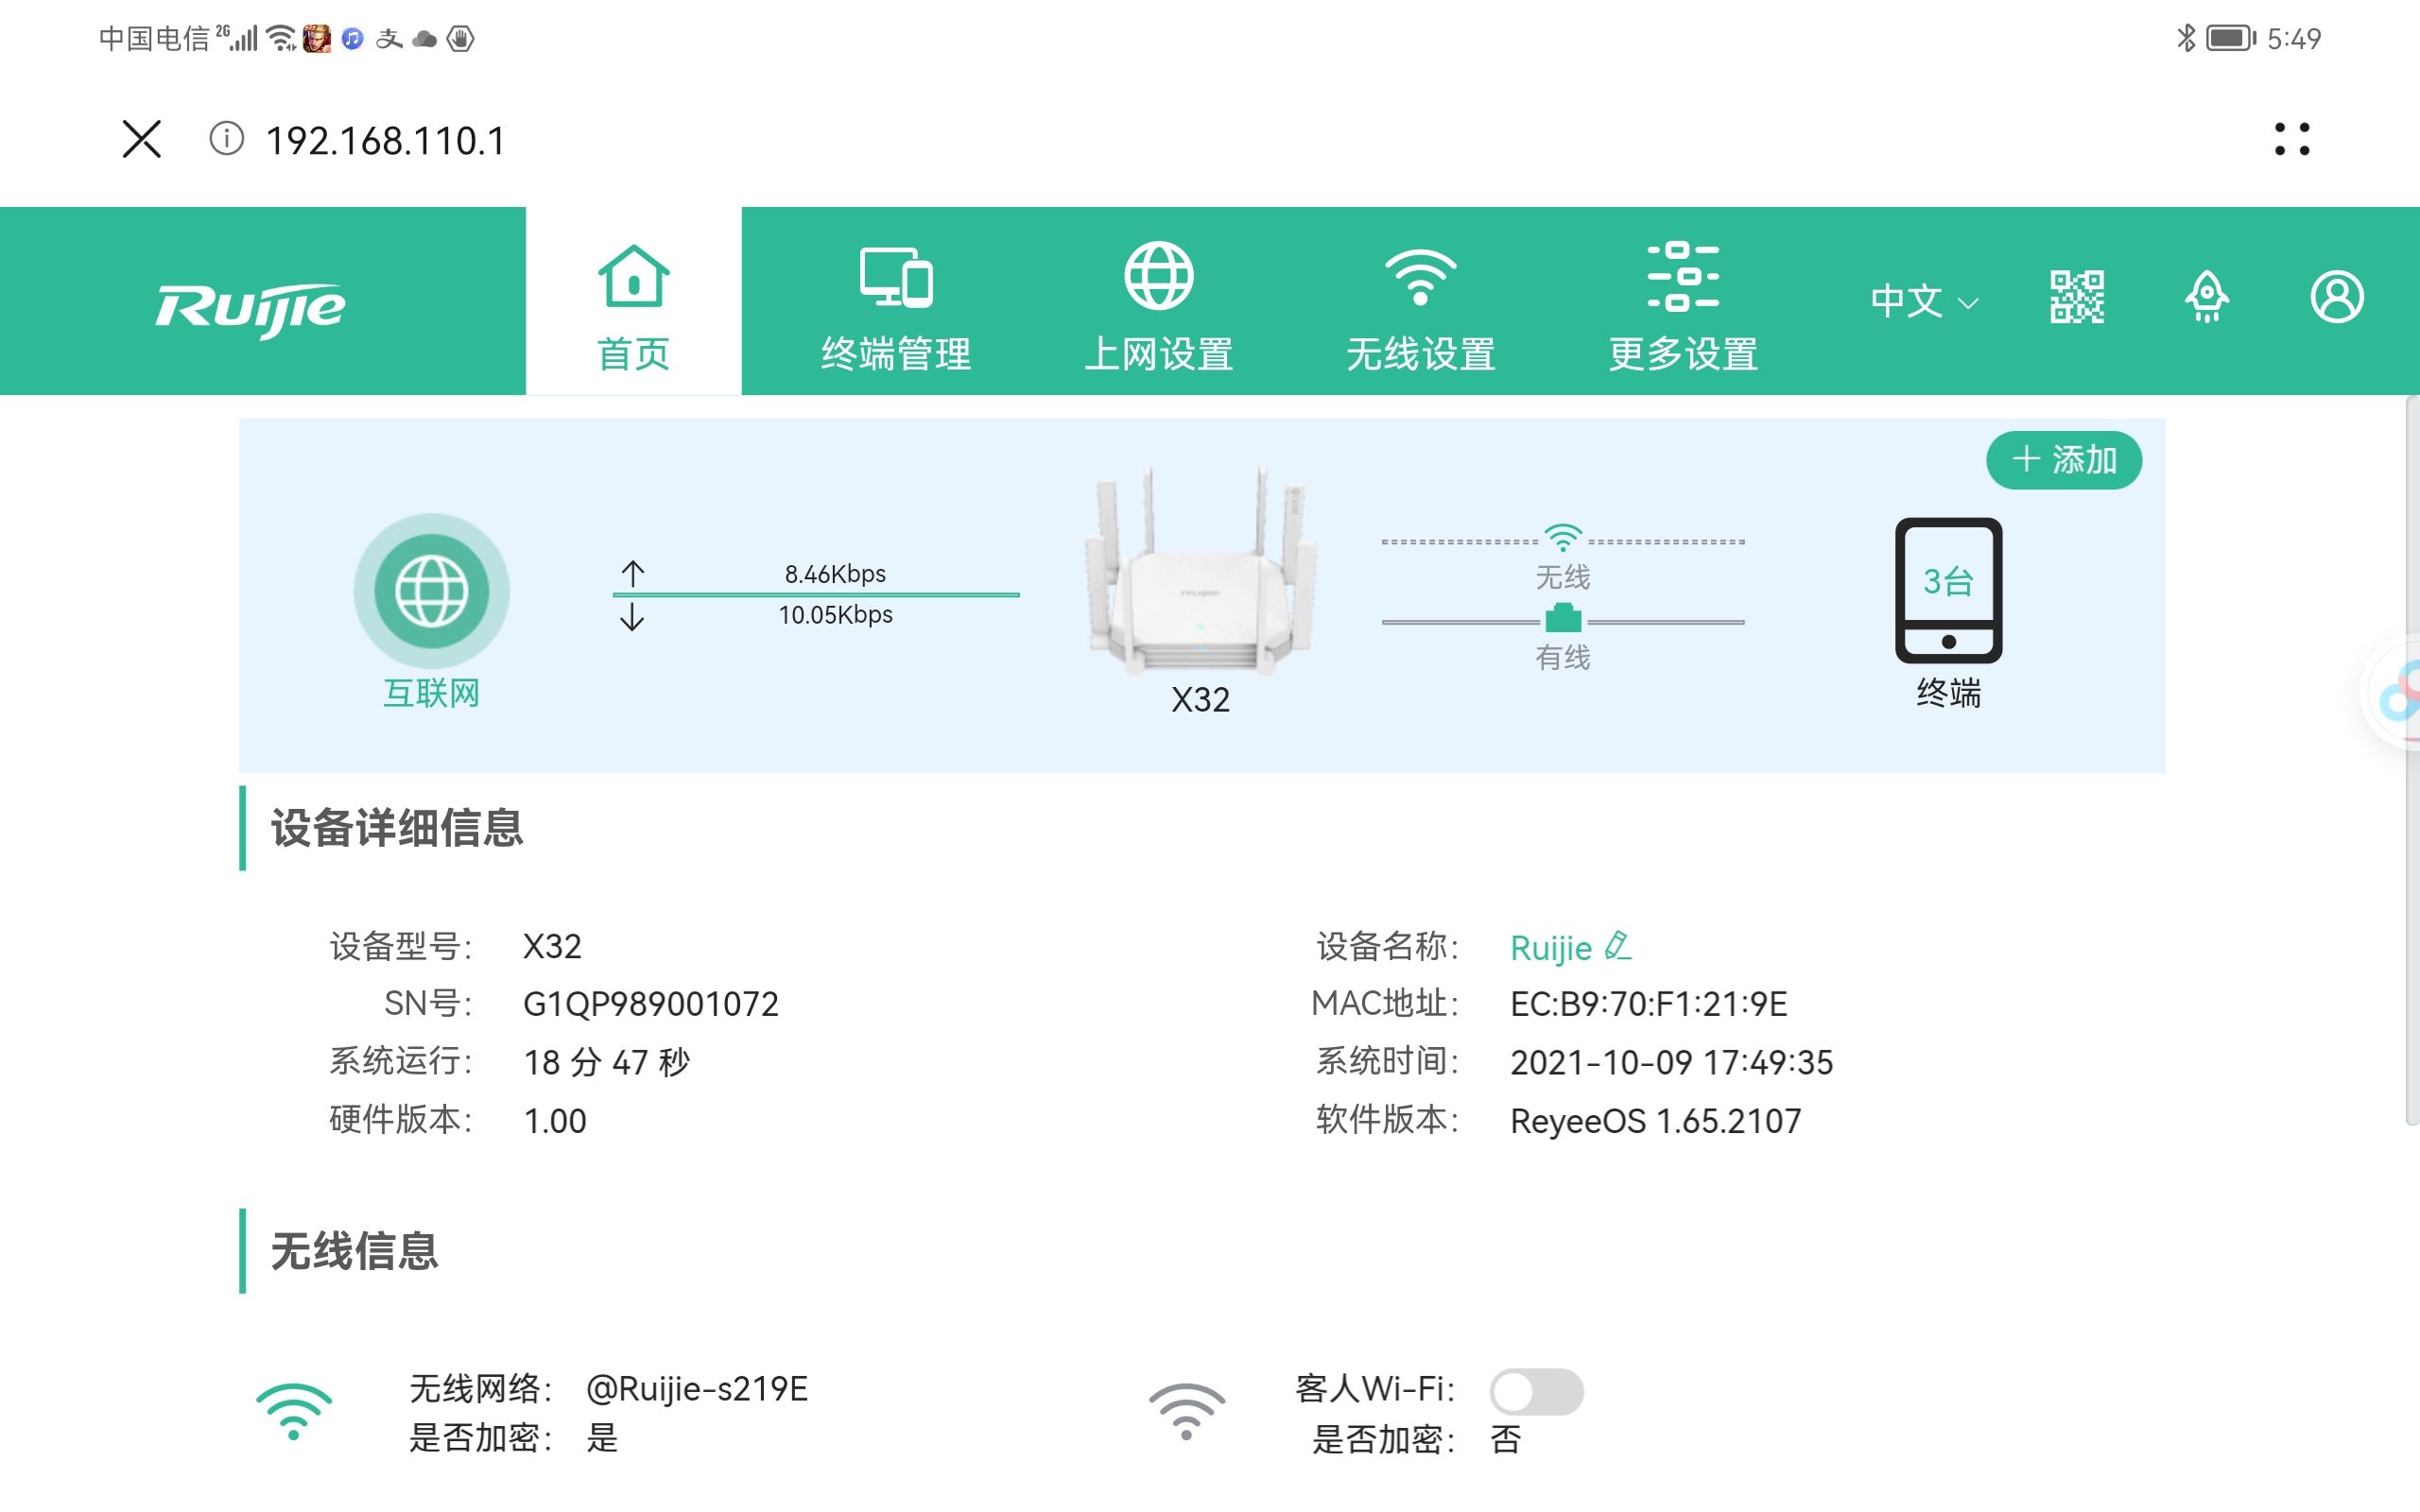Click SN number G1QP989001072
The image size is (2420, 1512).
pyautogui.click(x=651, y=1004)
